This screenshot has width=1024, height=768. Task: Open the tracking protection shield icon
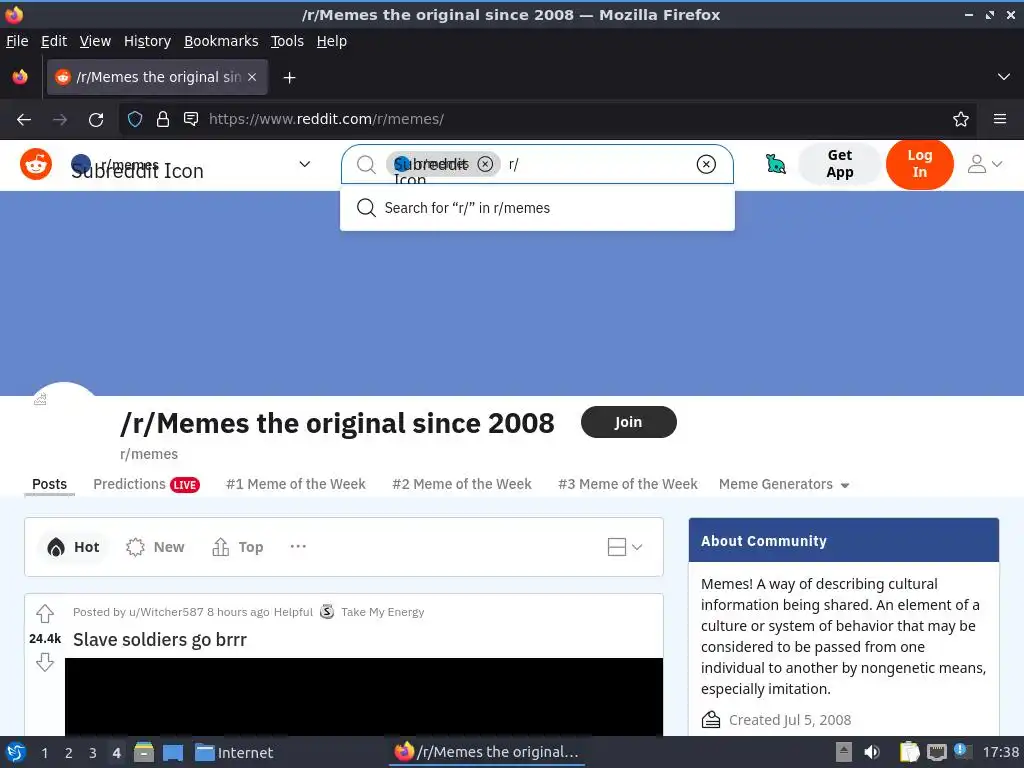(135, 119)
